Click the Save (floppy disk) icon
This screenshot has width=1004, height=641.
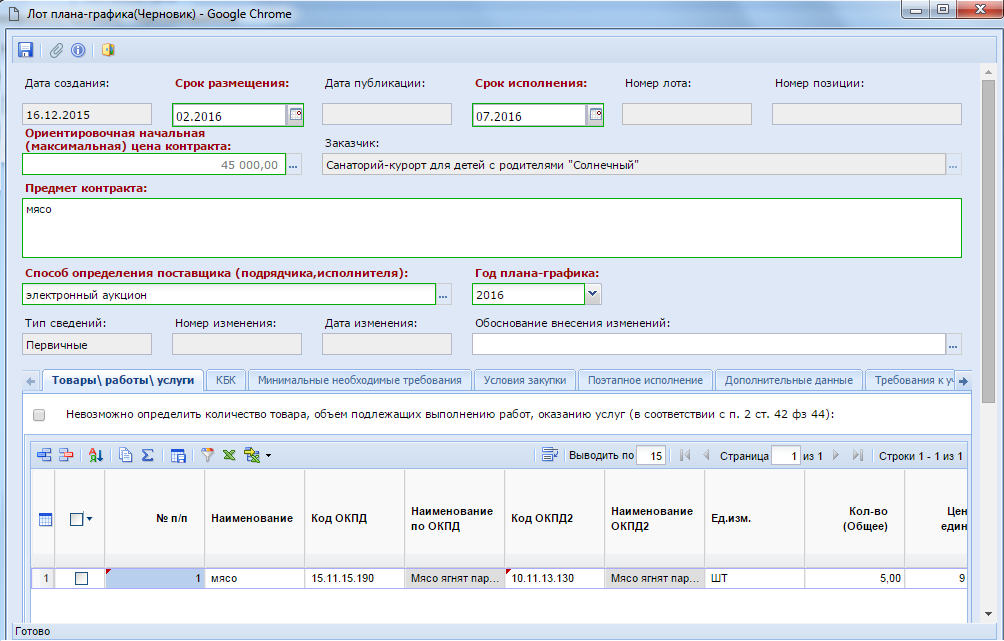pos(26,49)
